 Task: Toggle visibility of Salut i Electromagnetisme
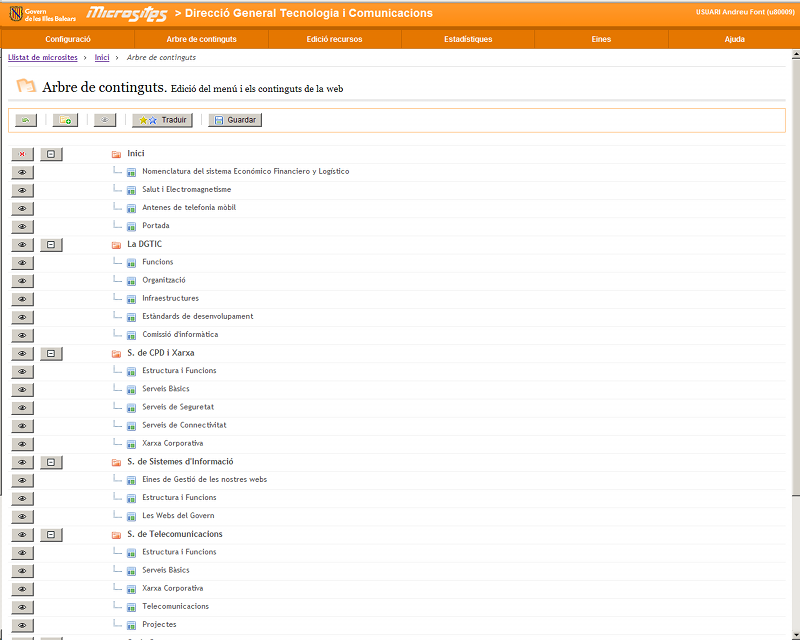[x=22, y=190]
